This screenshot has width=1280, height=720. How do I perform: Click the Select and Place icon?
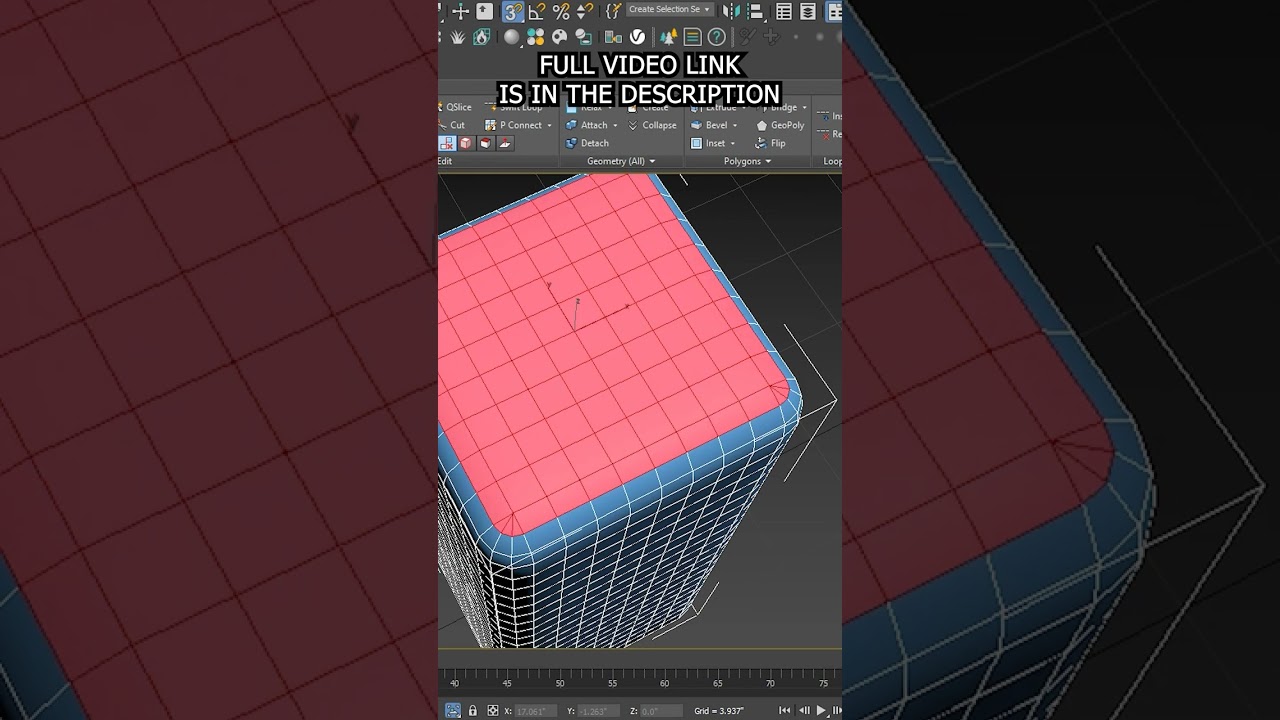click(485, 11)
